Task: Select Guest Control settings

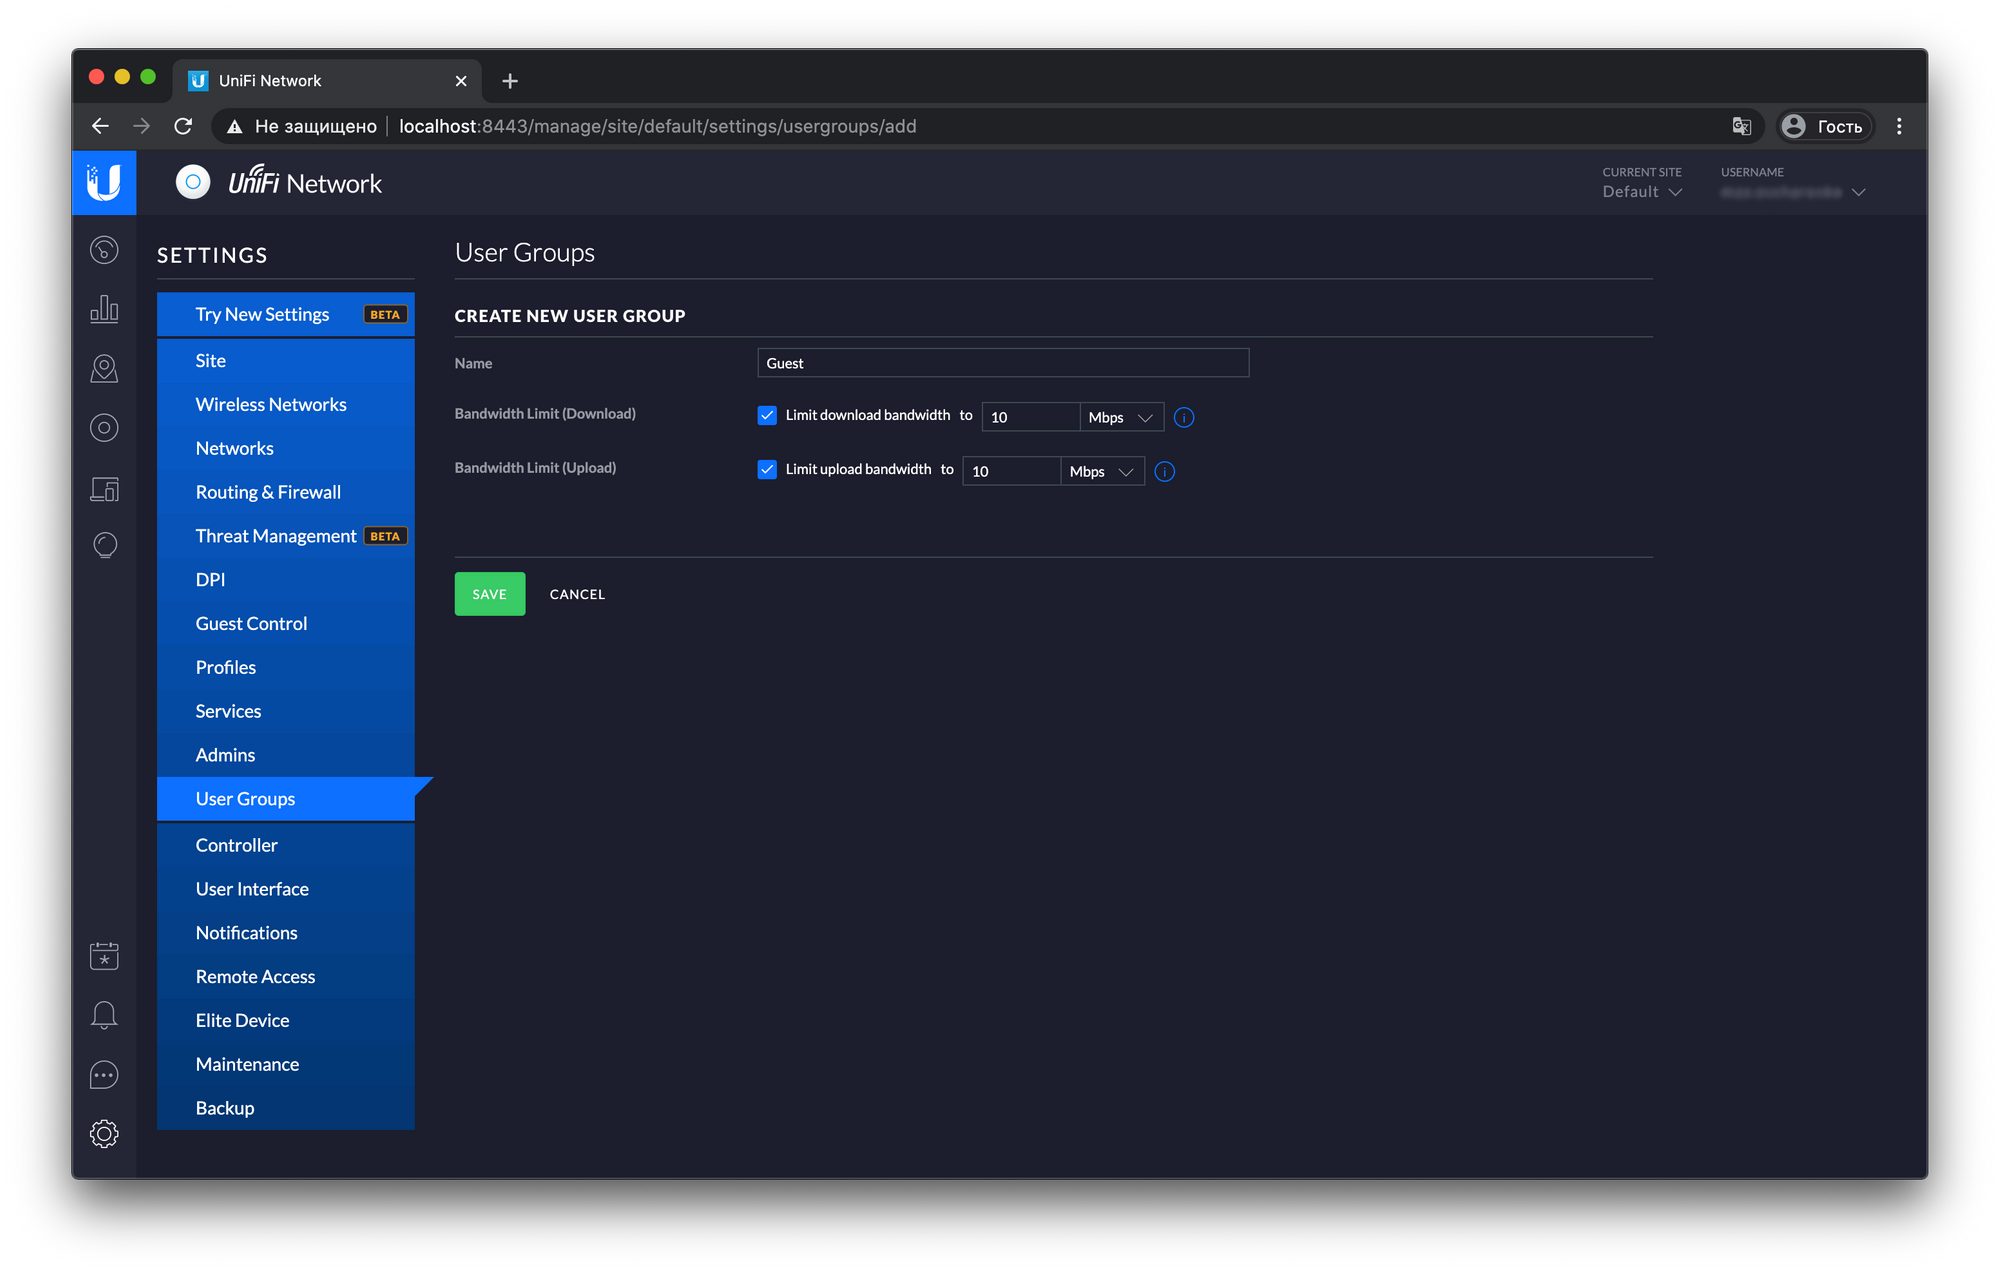Action: 286,624
